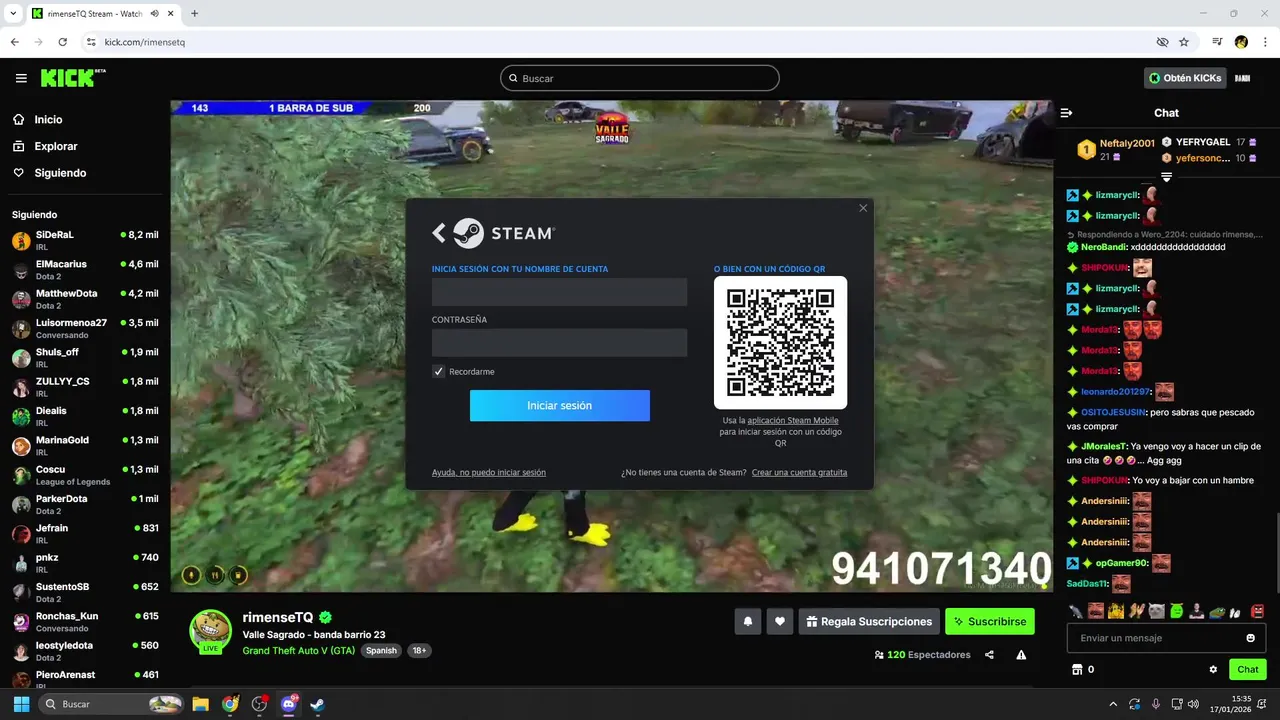Click the Steam QR code image

(x=780, y=342)
